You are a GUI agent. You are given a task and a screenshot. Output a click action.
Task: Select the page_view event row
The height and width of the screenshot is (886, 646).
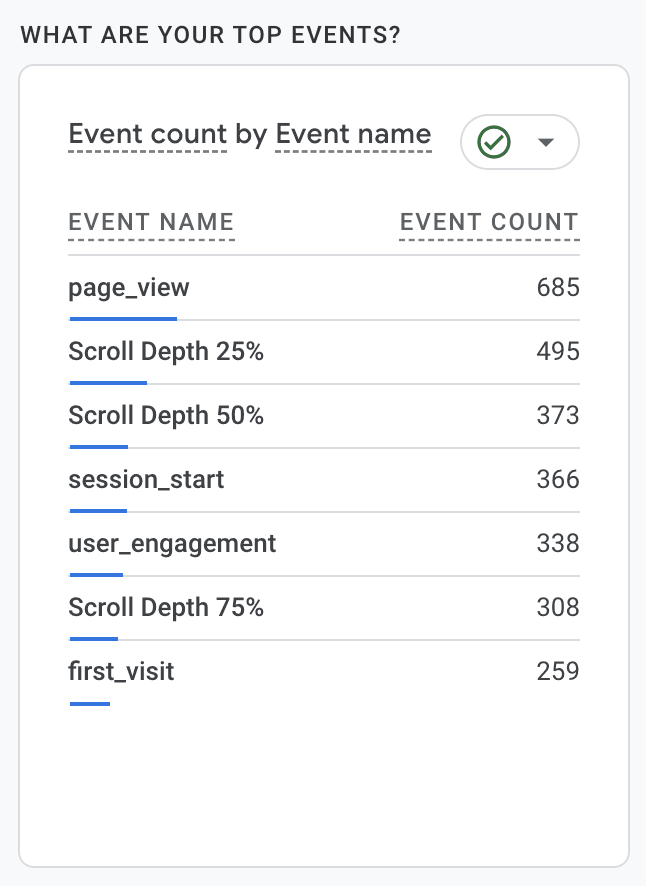(129, 289)
